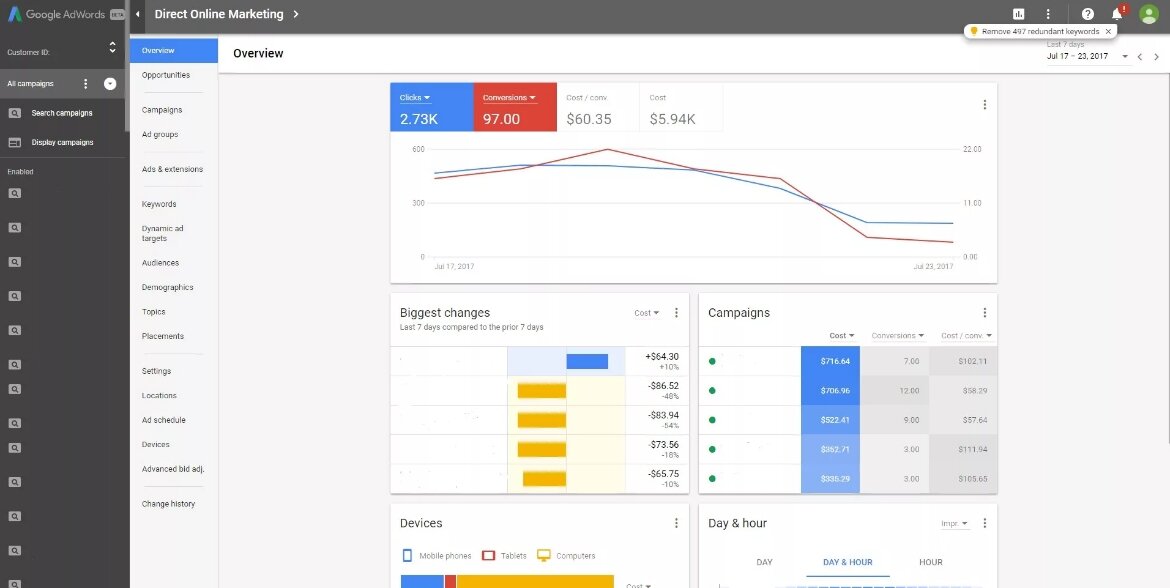Image resolution: width=1170 pixels, height=588 pixels.
Task: Open the Placements page
Action: coord(163,337)
